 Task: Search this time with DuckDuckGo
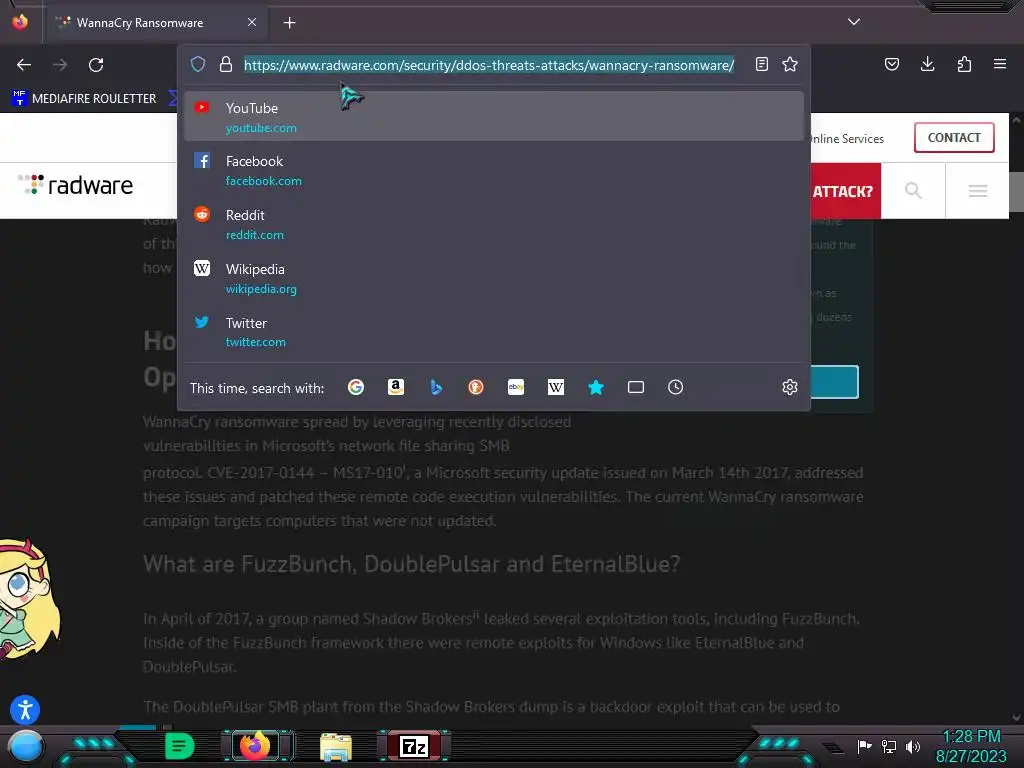pyautogui.click(x=476, y=387)
